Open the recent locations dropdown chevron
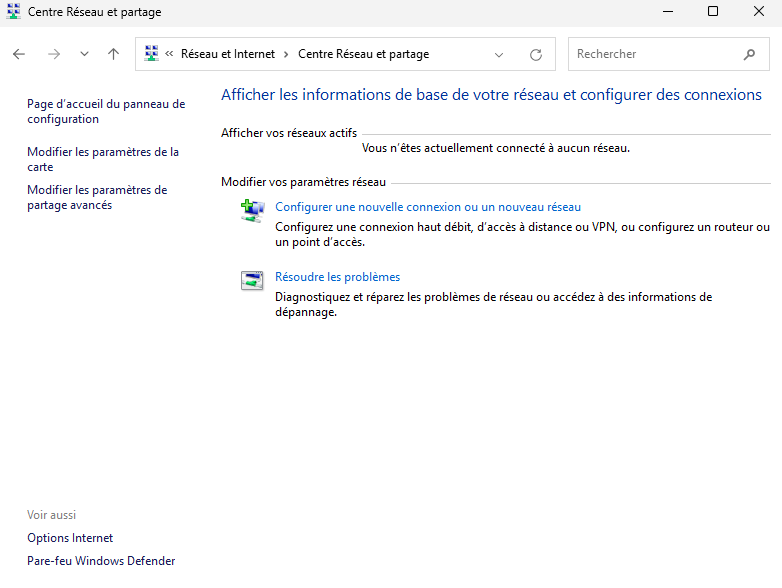Image resolution: width=782 pixels, height=588 pixels. [x=84, y=54]
